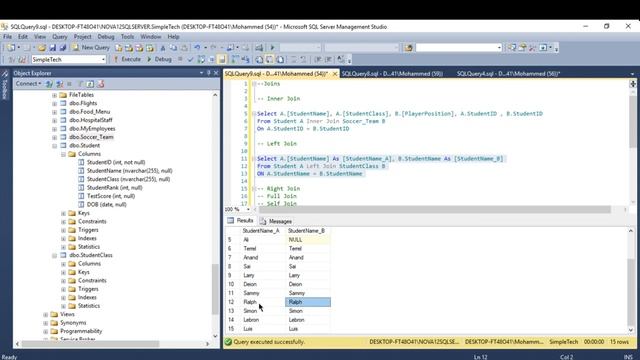Open the Tools menu
640x360 pixels.
click(127, 37)
